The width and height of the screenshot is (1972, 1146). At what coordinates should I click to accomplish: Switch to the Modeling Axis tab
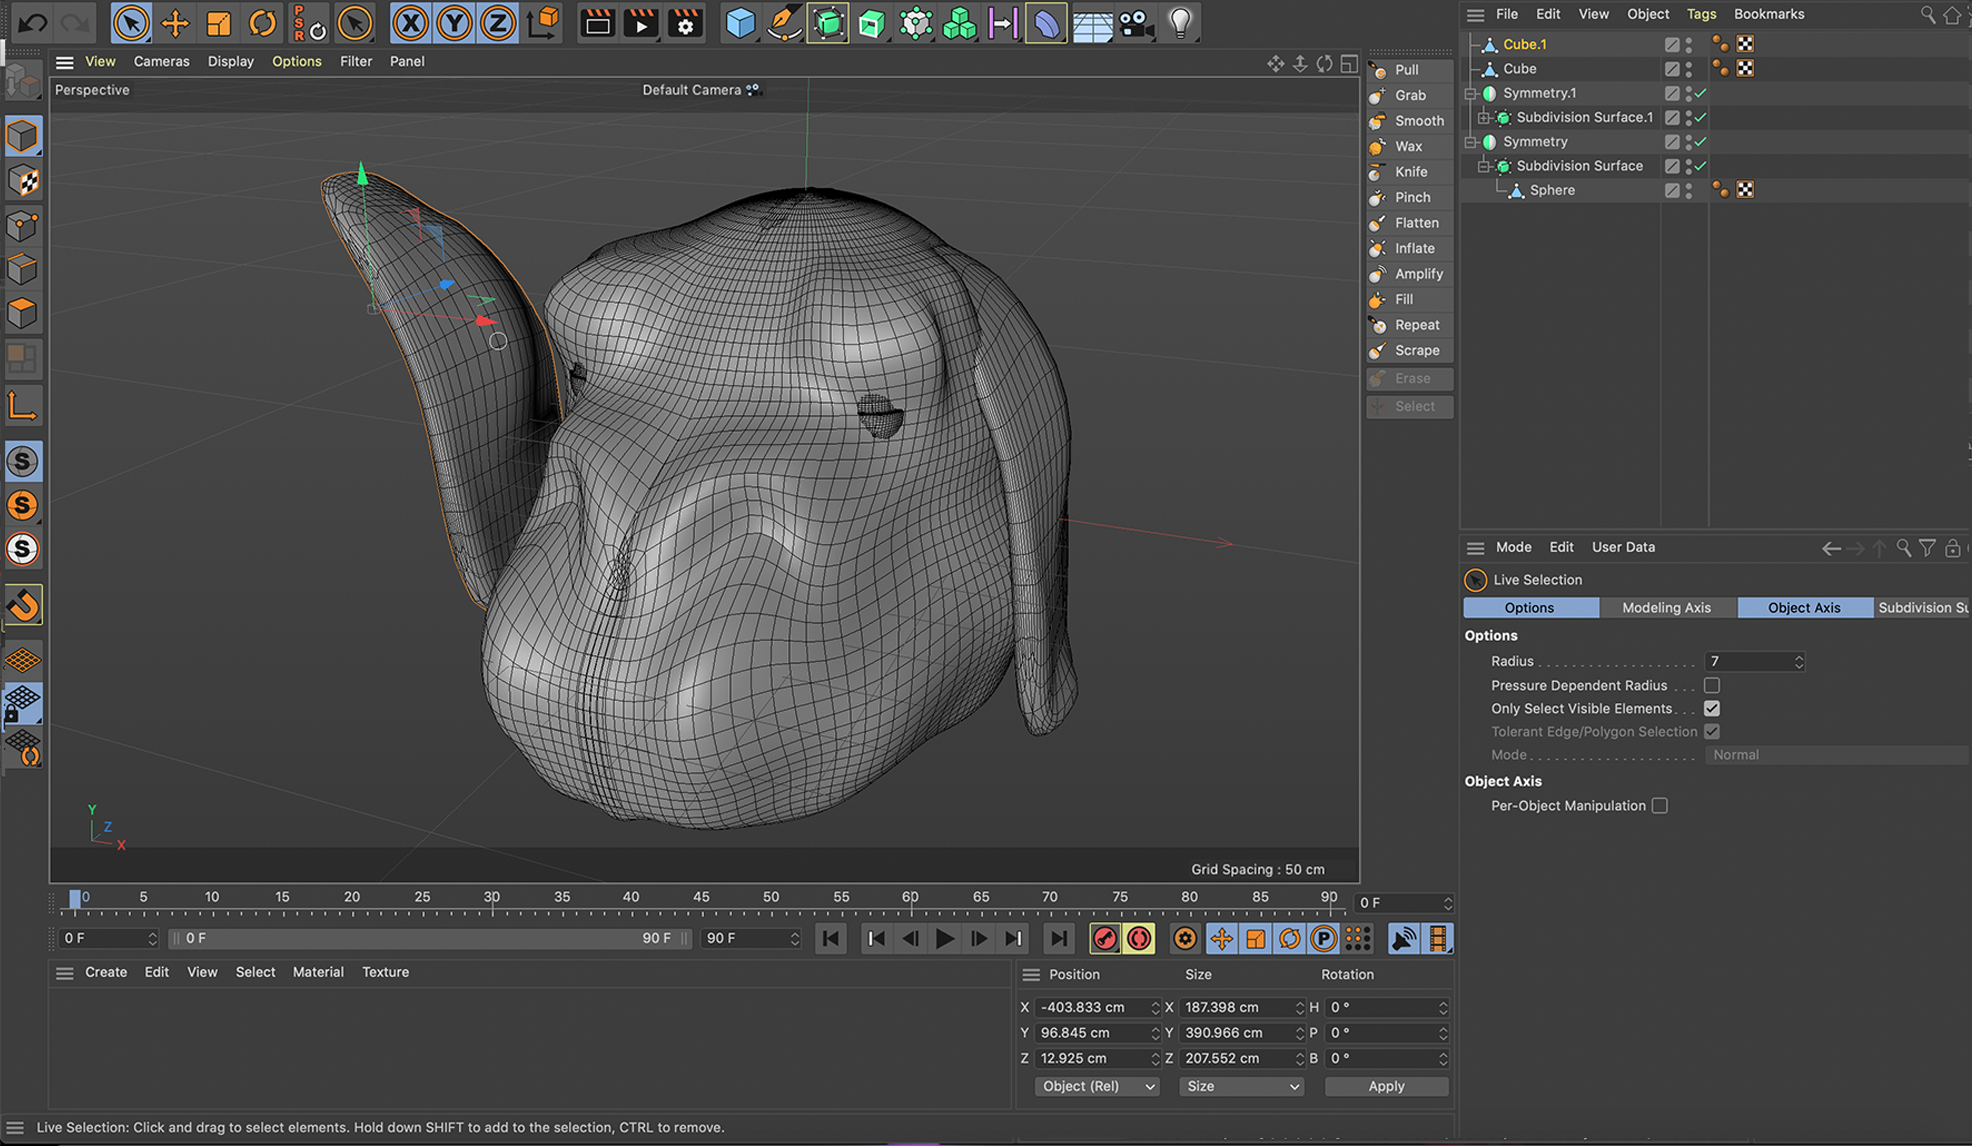pyautogui.click(x=1666, y=607)
